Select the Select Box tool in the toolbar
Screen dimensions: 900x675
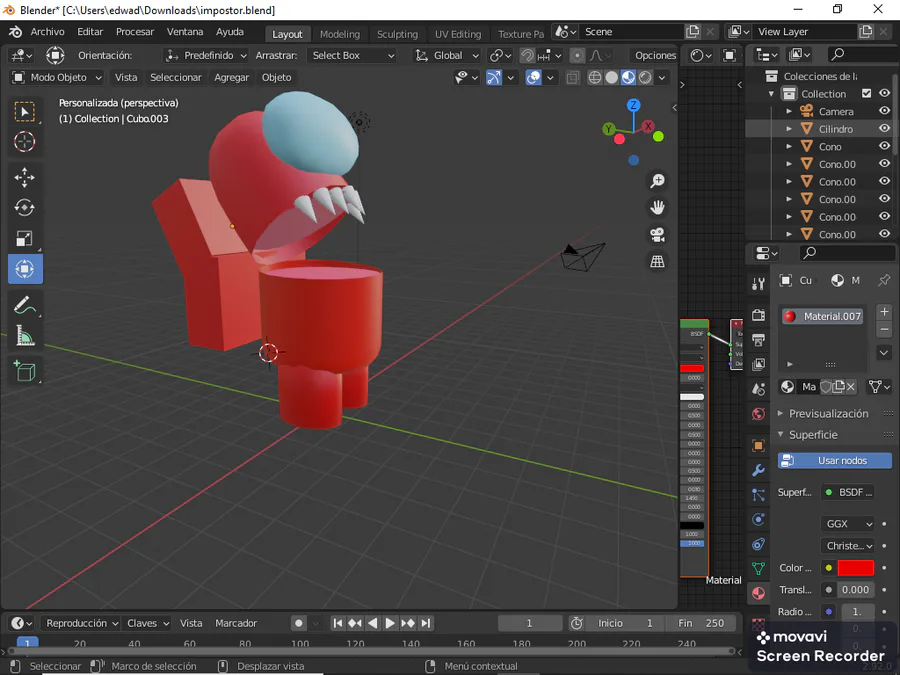click(x=25, y=111)
